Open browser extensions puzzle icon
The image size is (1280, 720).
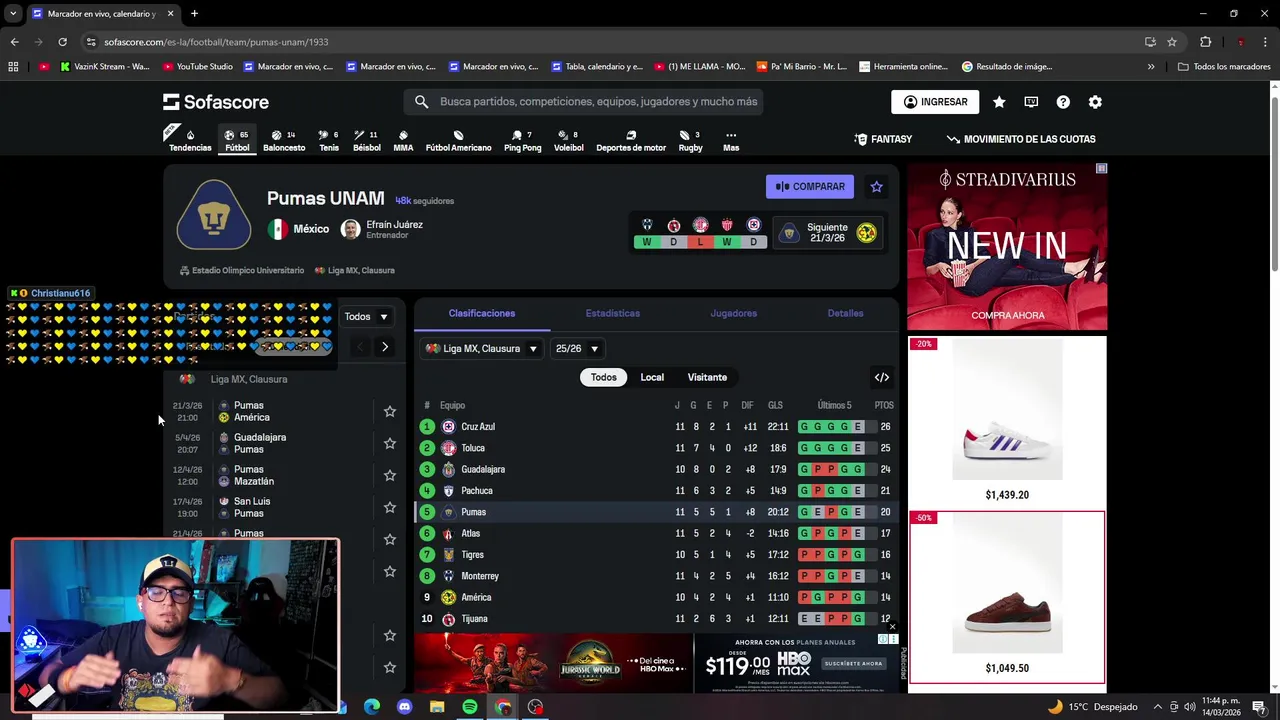click(1206, 42)
